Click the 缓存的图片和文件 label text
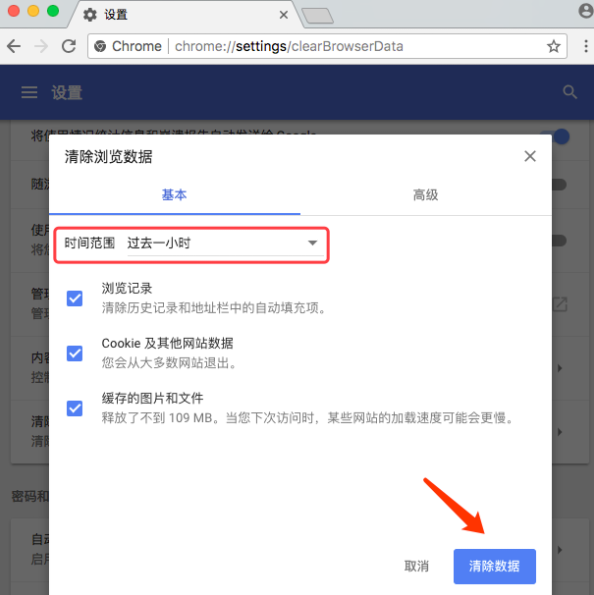Image resolution: width=594 pixels, height=595 pixels. pyautogui.click(x=152, y=398)
